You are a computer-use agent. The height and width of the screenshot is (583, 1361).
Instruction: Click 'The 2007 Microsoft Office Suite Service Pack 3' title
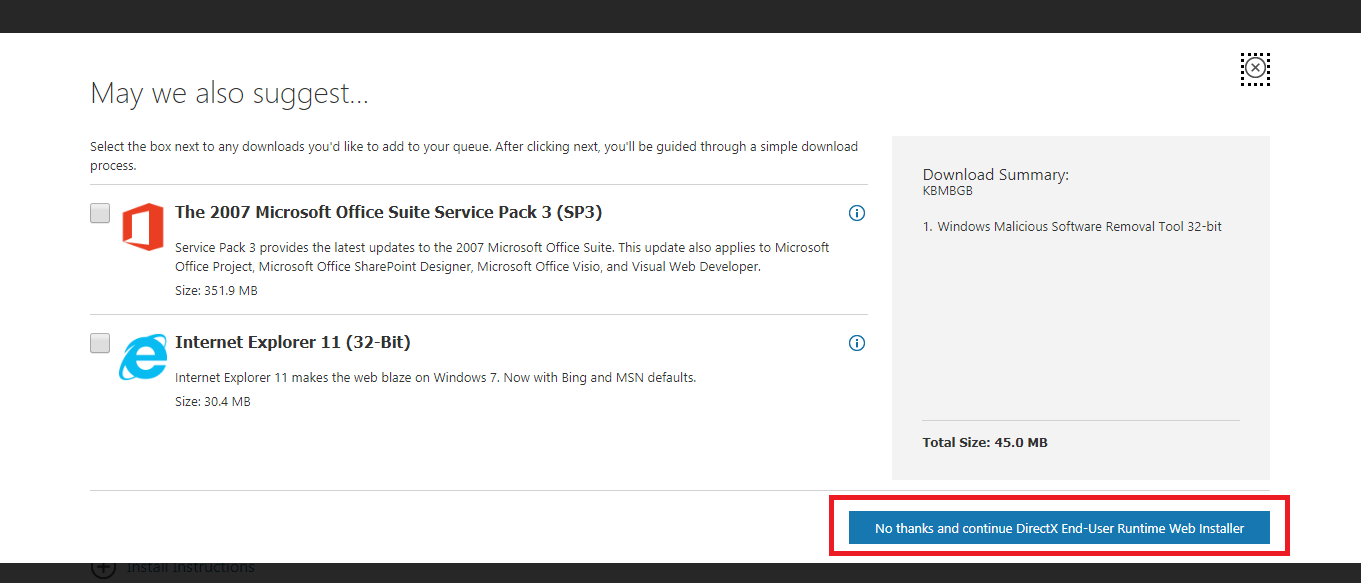388,212
